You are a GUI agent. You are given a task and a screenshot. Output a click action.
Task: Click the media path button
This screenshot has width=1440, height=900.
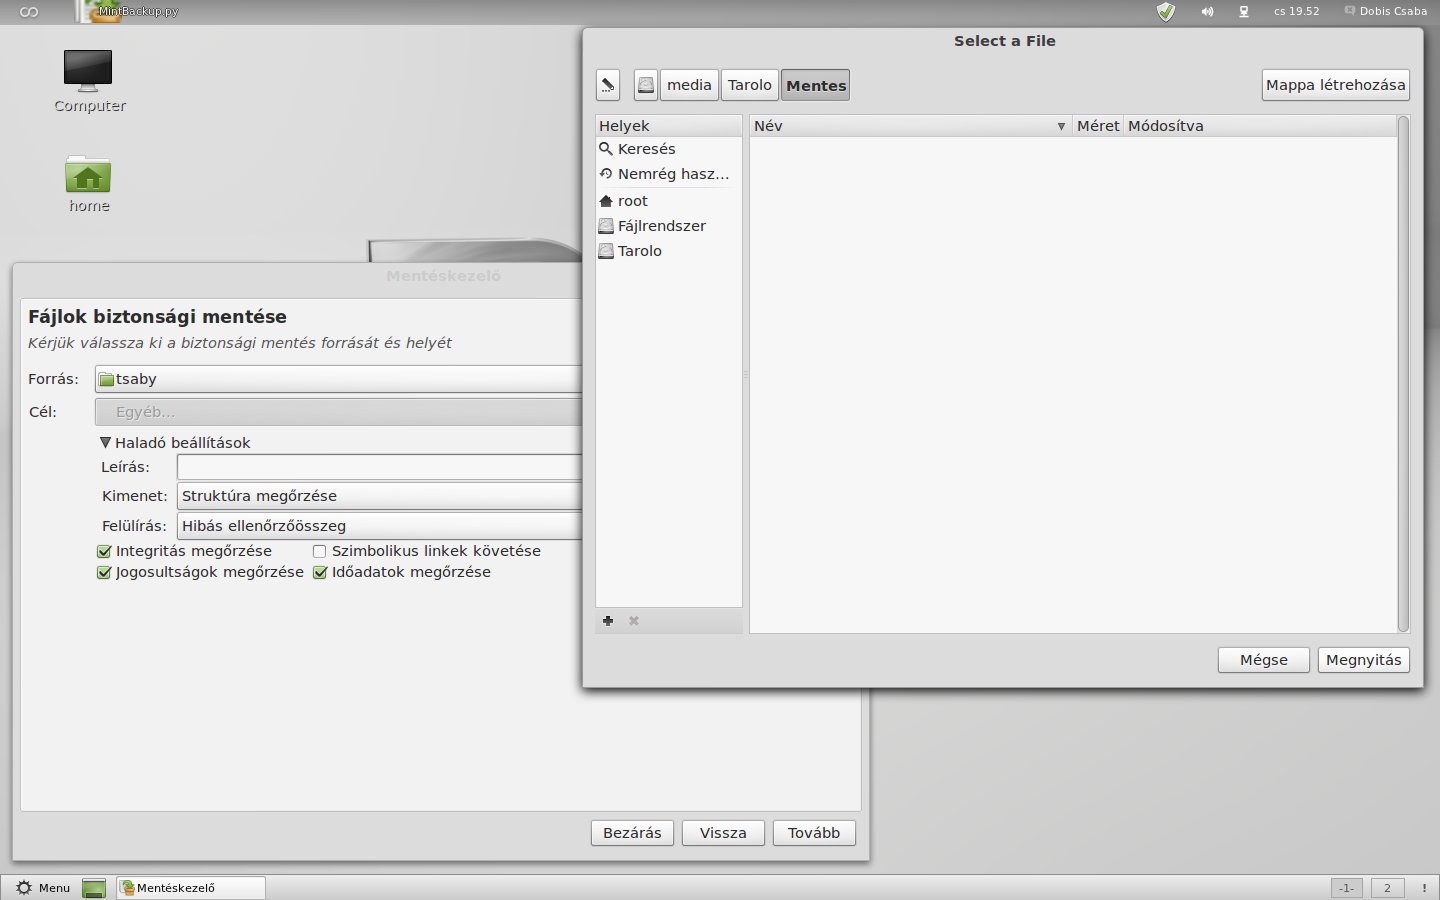coord(689,85)
